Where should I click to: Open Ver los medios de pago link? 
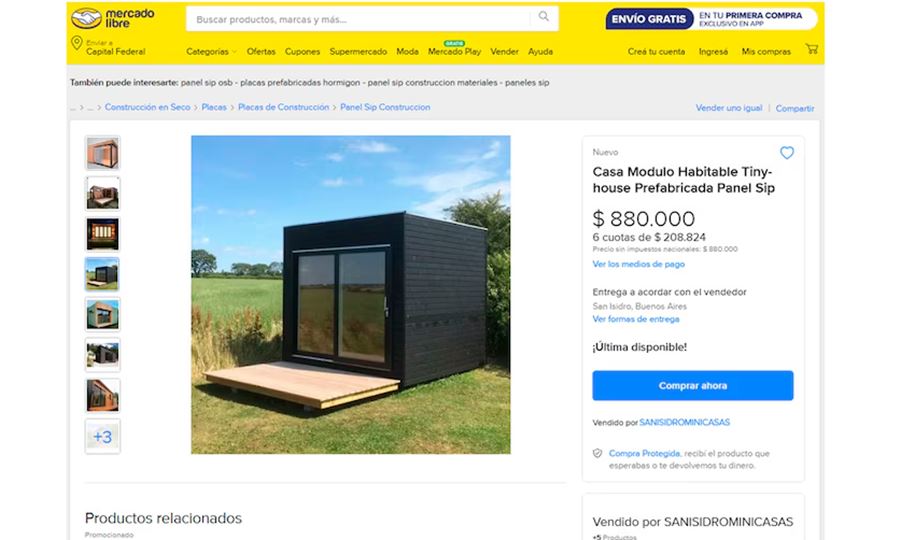[x=638, y=264]
